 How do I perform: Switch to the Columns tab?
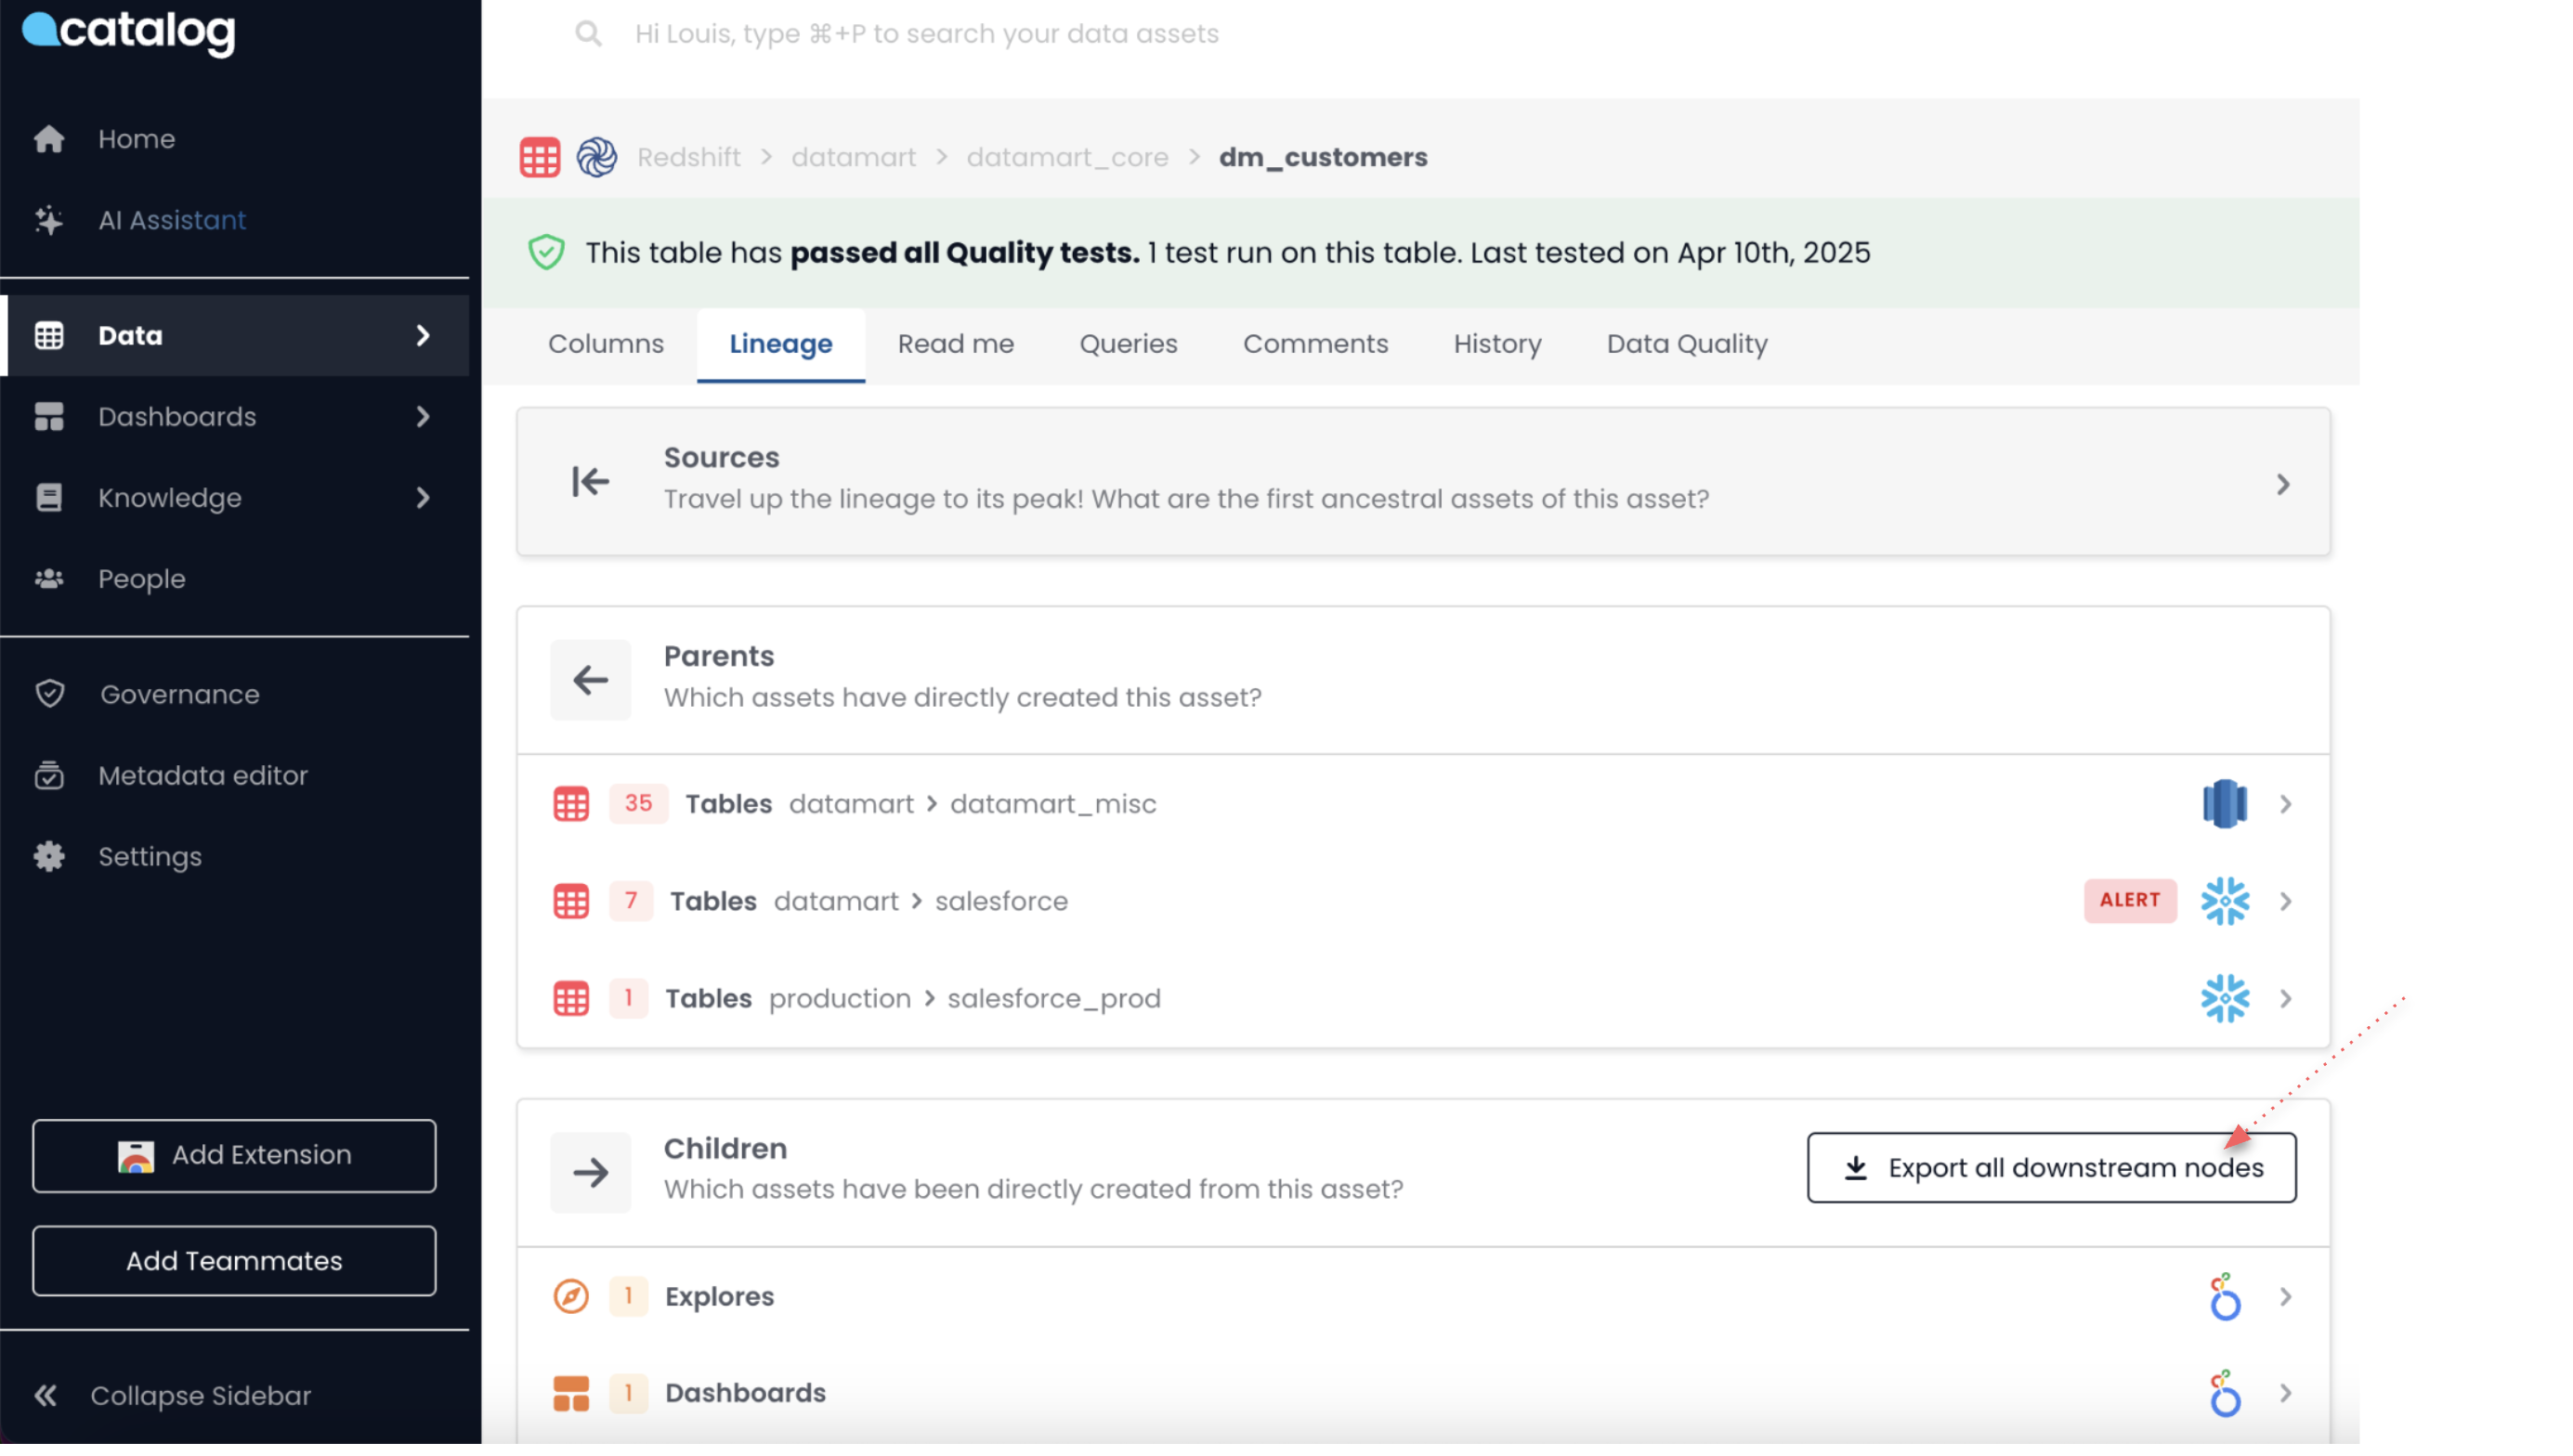pyautogui.click(x=605, y=343)
